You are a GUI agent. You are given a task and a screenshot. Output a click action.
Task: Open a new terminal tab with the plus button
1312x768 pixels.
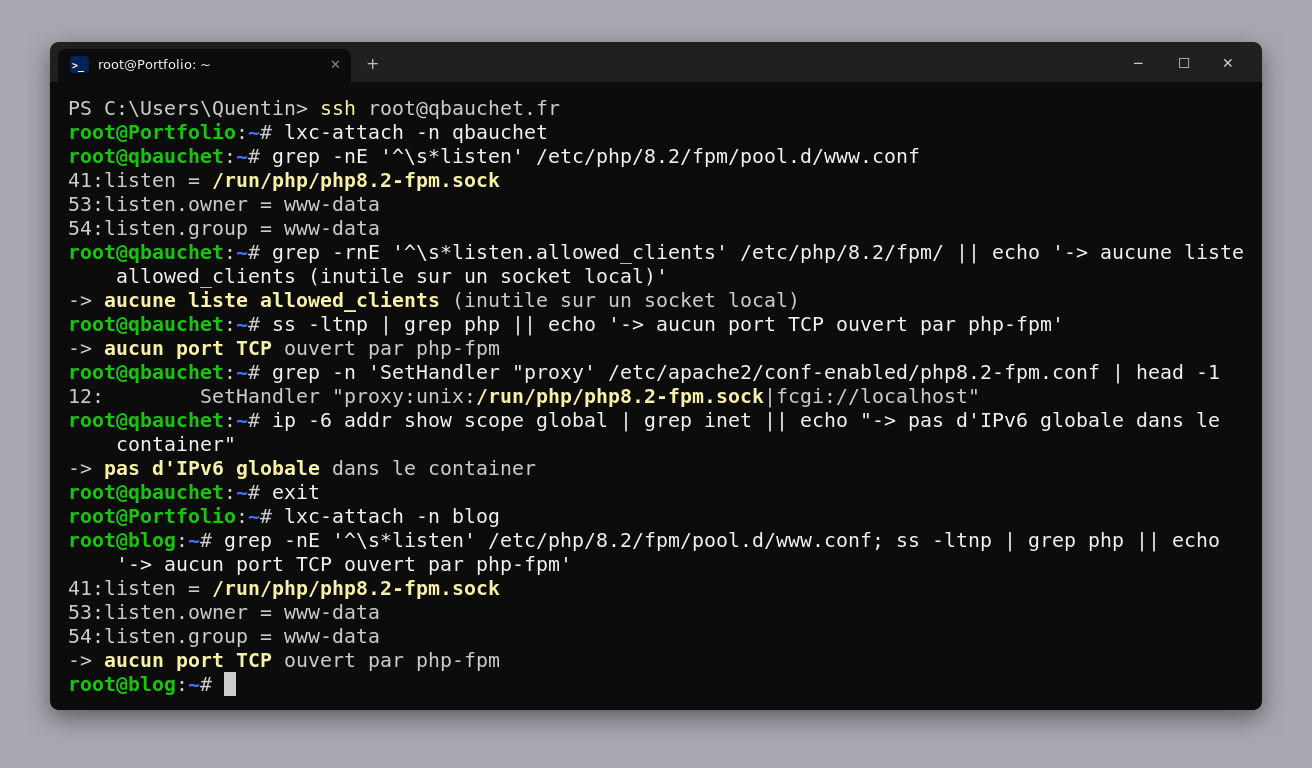tap(373, 64)
